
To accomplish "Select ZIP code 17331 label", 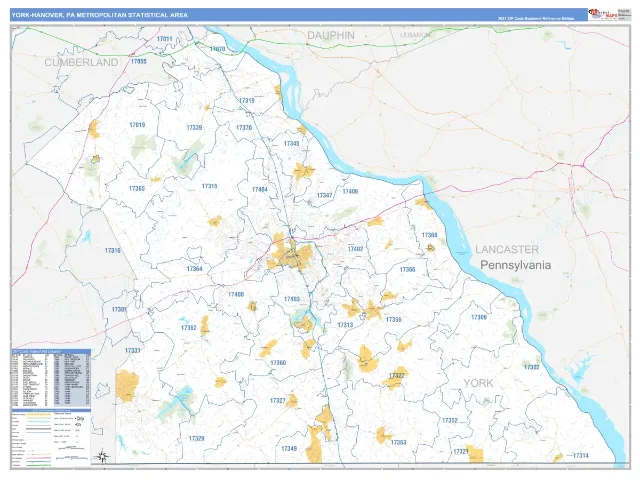I will (x=133, y=351).
